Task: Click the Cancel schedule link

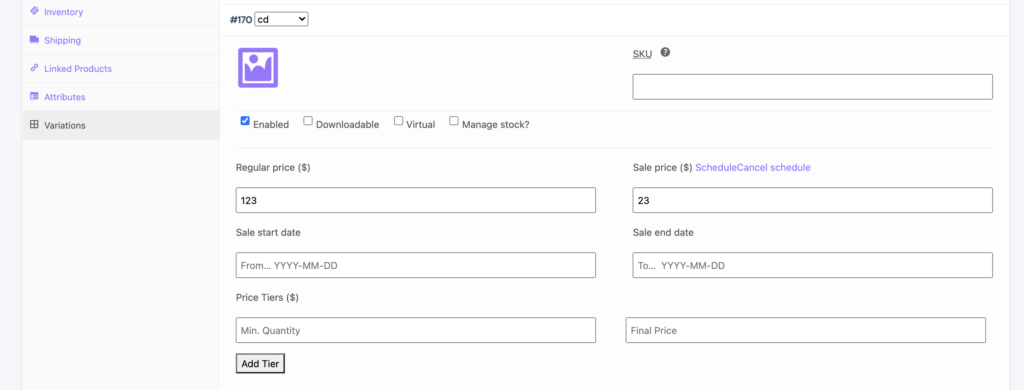Action: 773,167
